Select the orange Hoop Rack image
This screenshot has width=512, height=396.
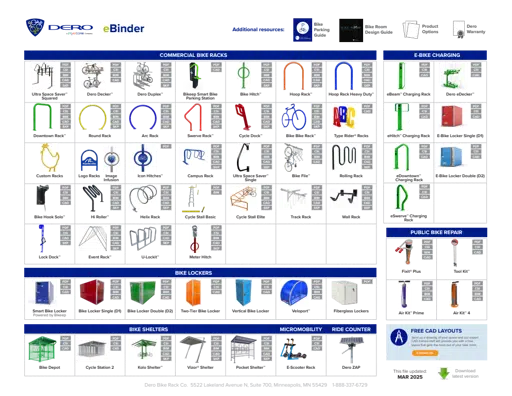click(293, 76)
